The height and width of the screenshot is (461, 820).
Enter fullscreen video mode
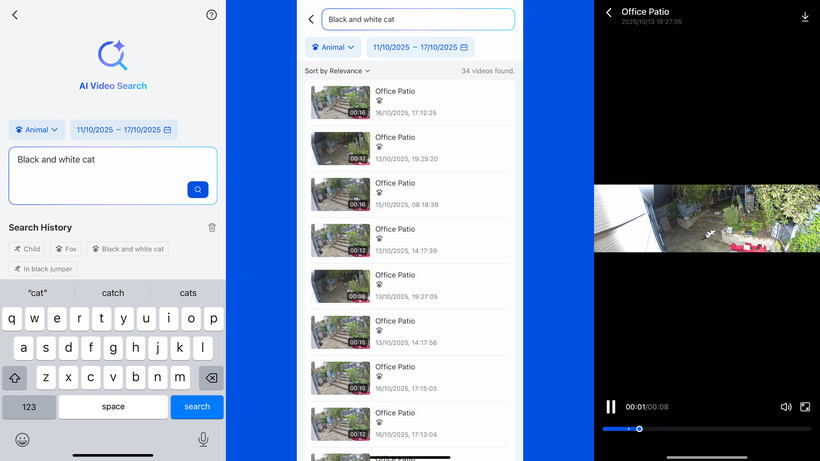pos(805,407)
